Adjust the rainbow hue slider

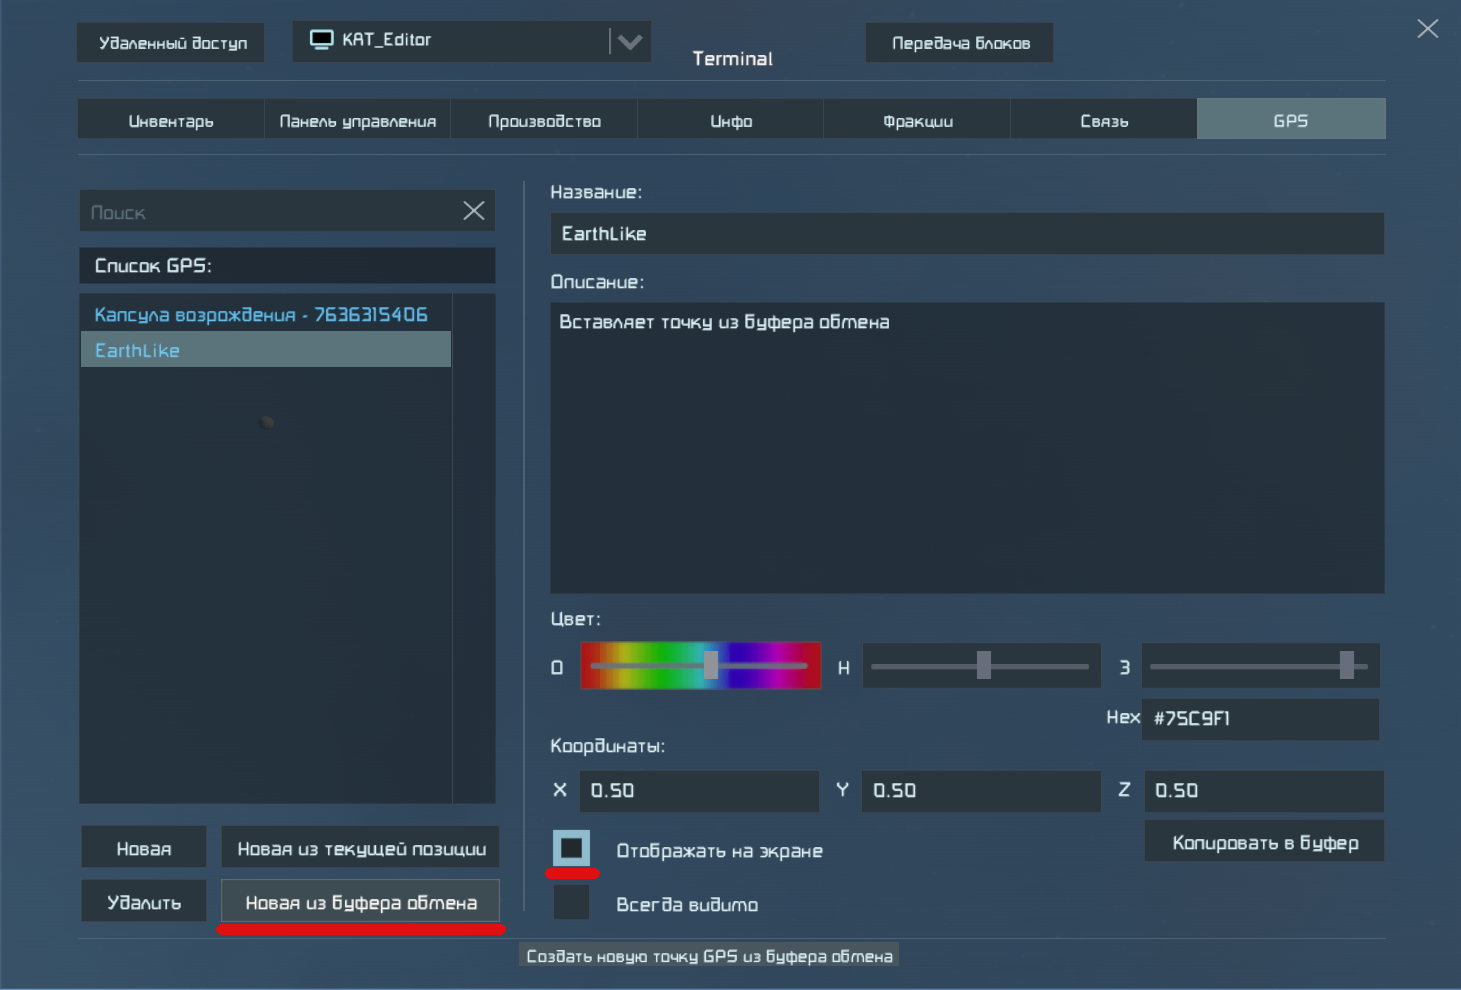[701, 665]
